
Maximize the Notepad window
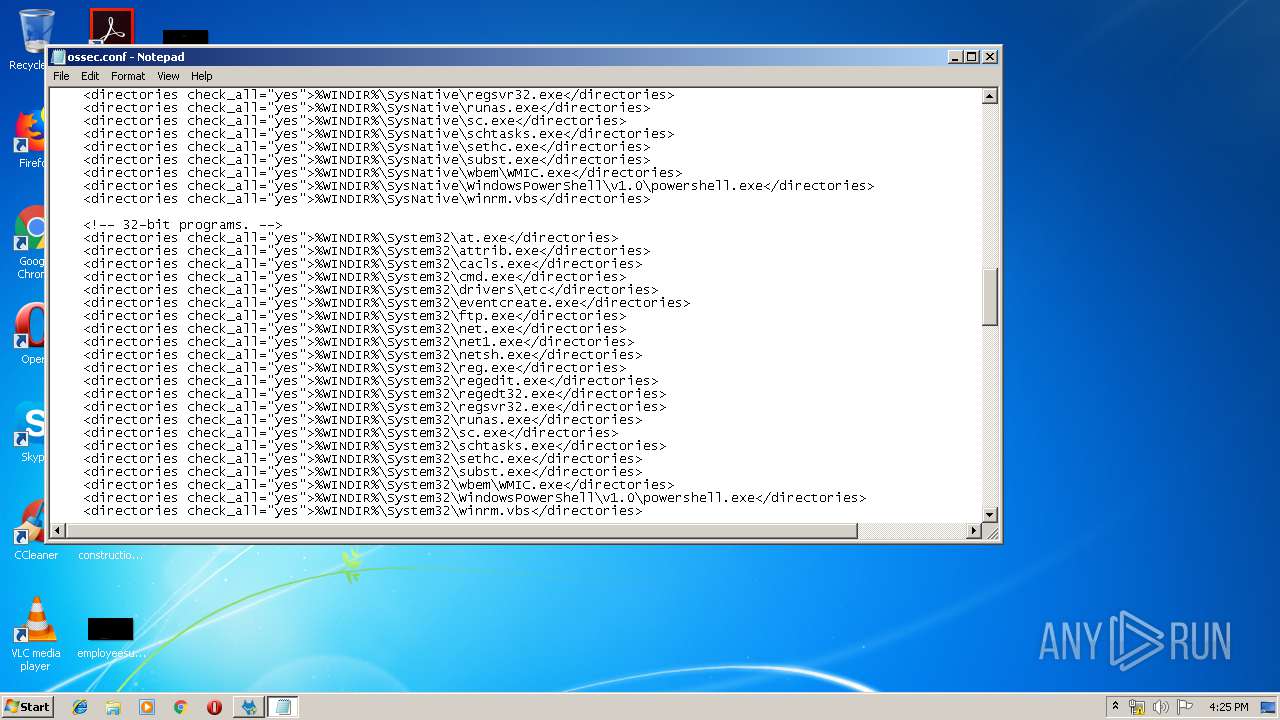coord(971,57)
